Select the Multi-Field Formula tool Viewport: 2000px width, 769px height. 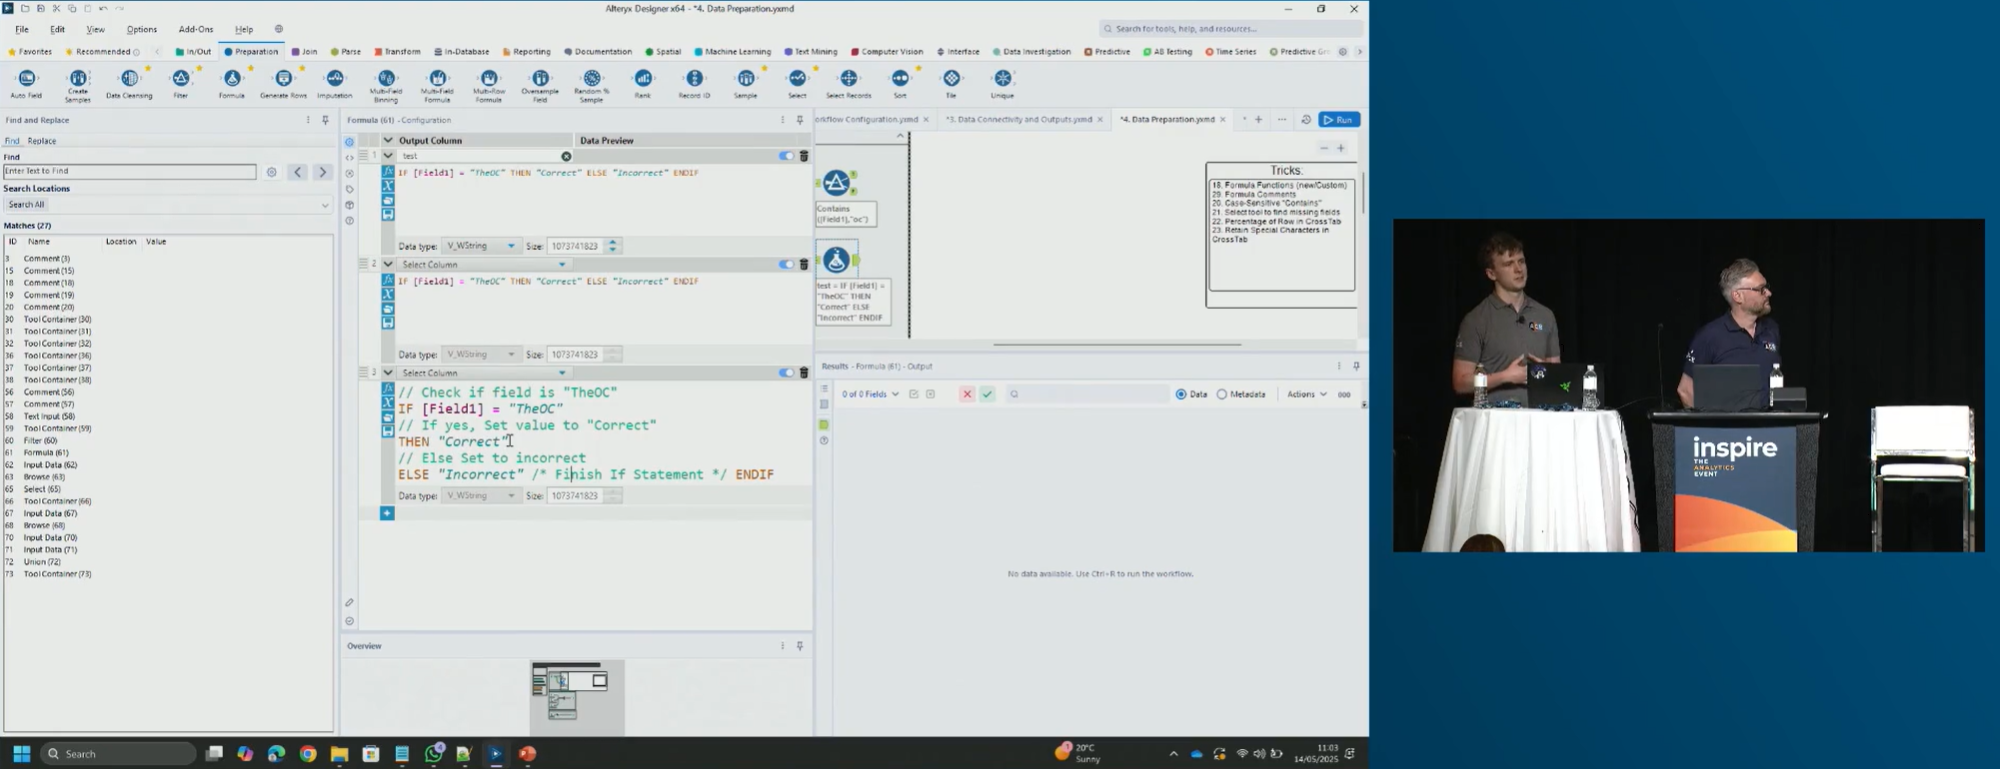(437, 85)
